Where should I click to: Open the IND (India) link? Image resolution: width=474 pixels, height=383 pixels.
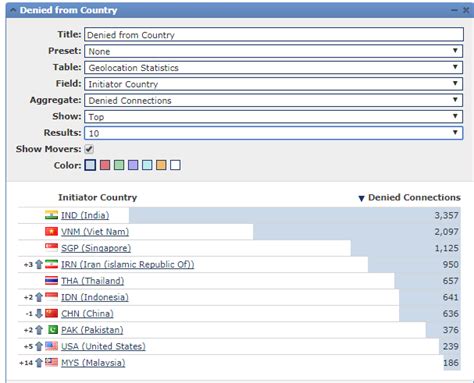pyautogui.click(x=85, y=215)
